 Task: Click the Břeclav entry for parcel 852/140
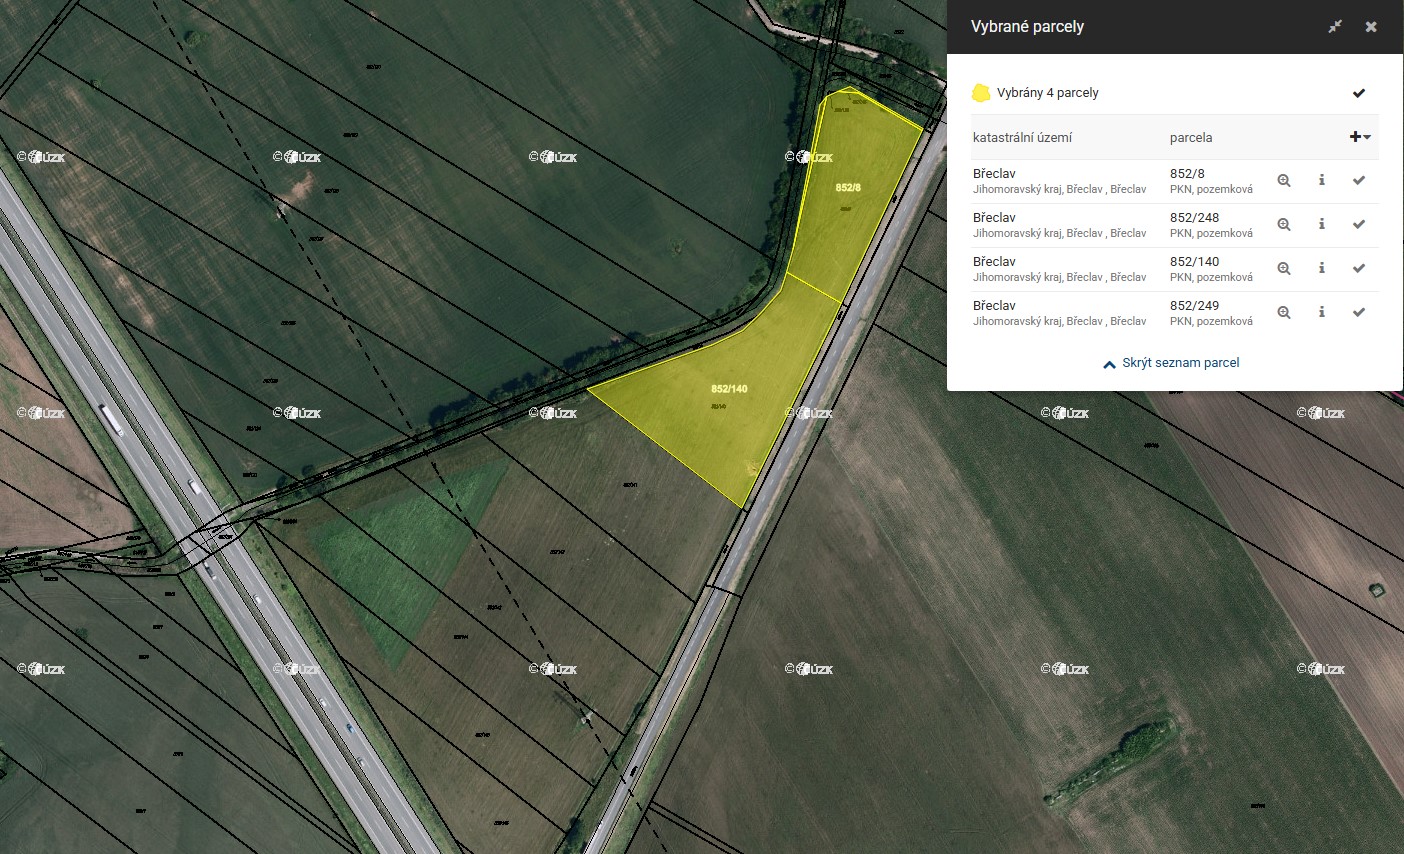994,262
